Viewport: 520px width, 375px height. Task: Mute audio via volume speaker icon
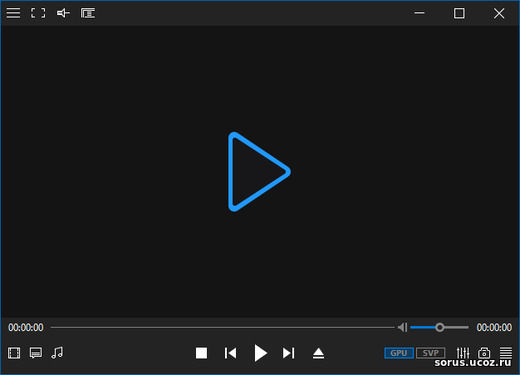[x=403, y=327]
